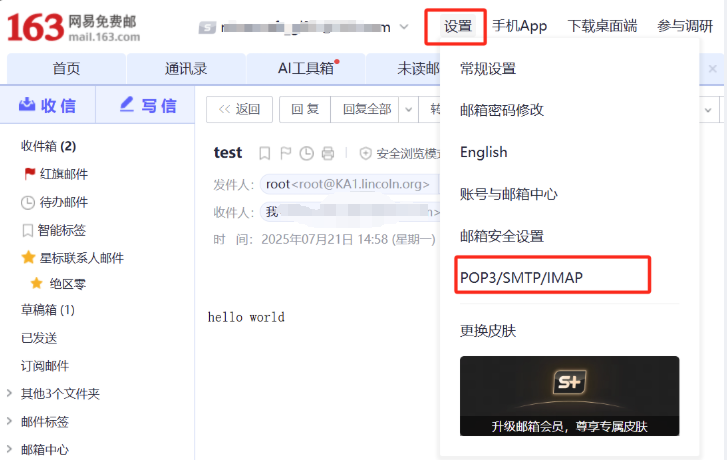727x460 pixels.
Task: Expand the account address dropdown arrow
Action: click(x=404, y=27)
